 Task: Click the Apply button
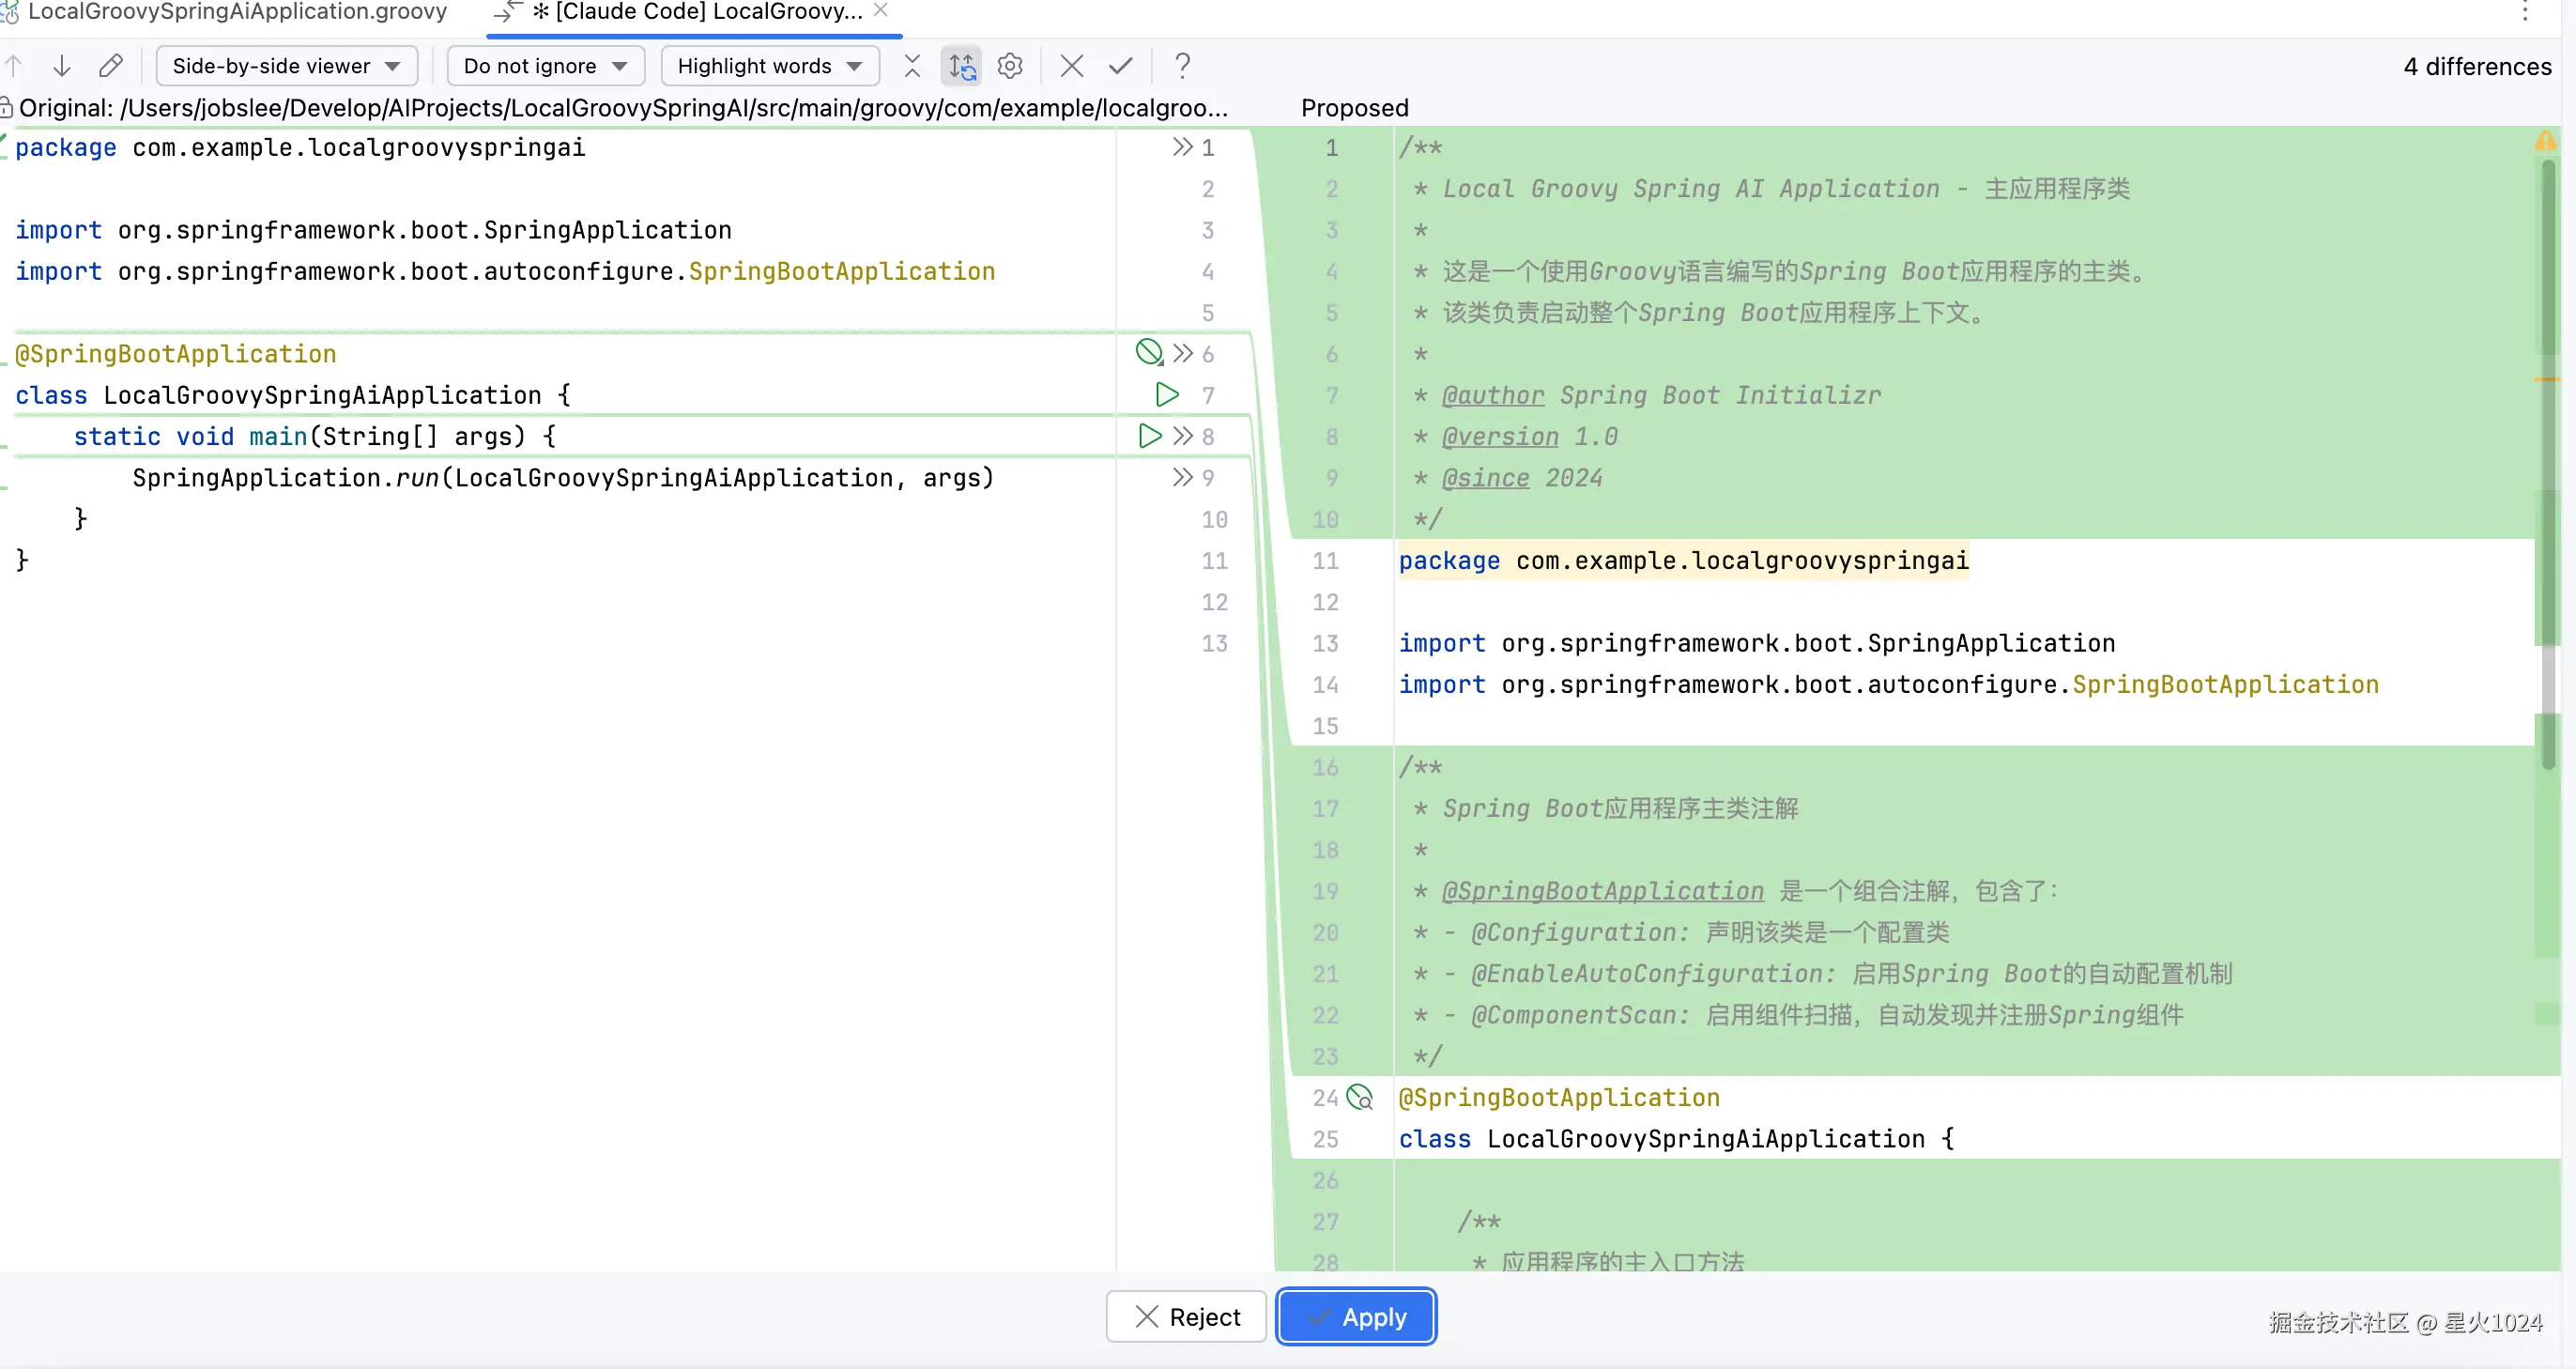coord(1356,1317)
